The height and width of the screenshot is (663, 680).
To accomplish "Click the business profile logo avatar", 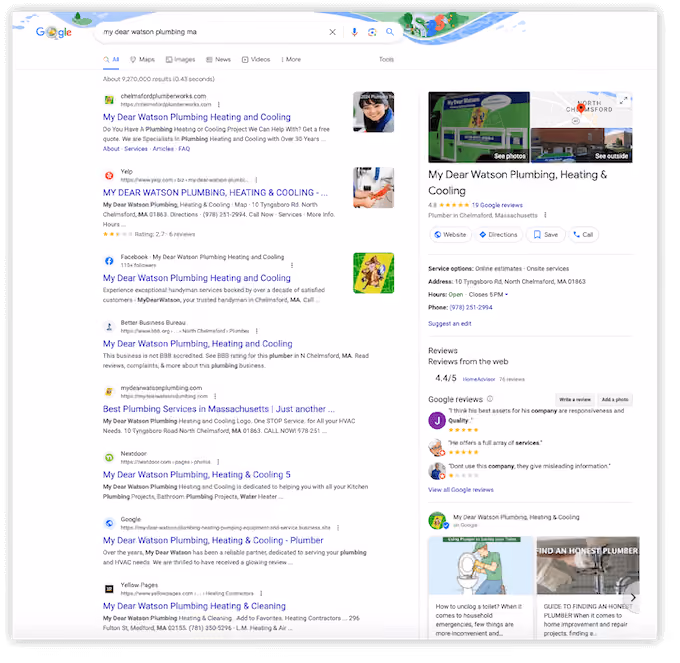I will 437,521.
